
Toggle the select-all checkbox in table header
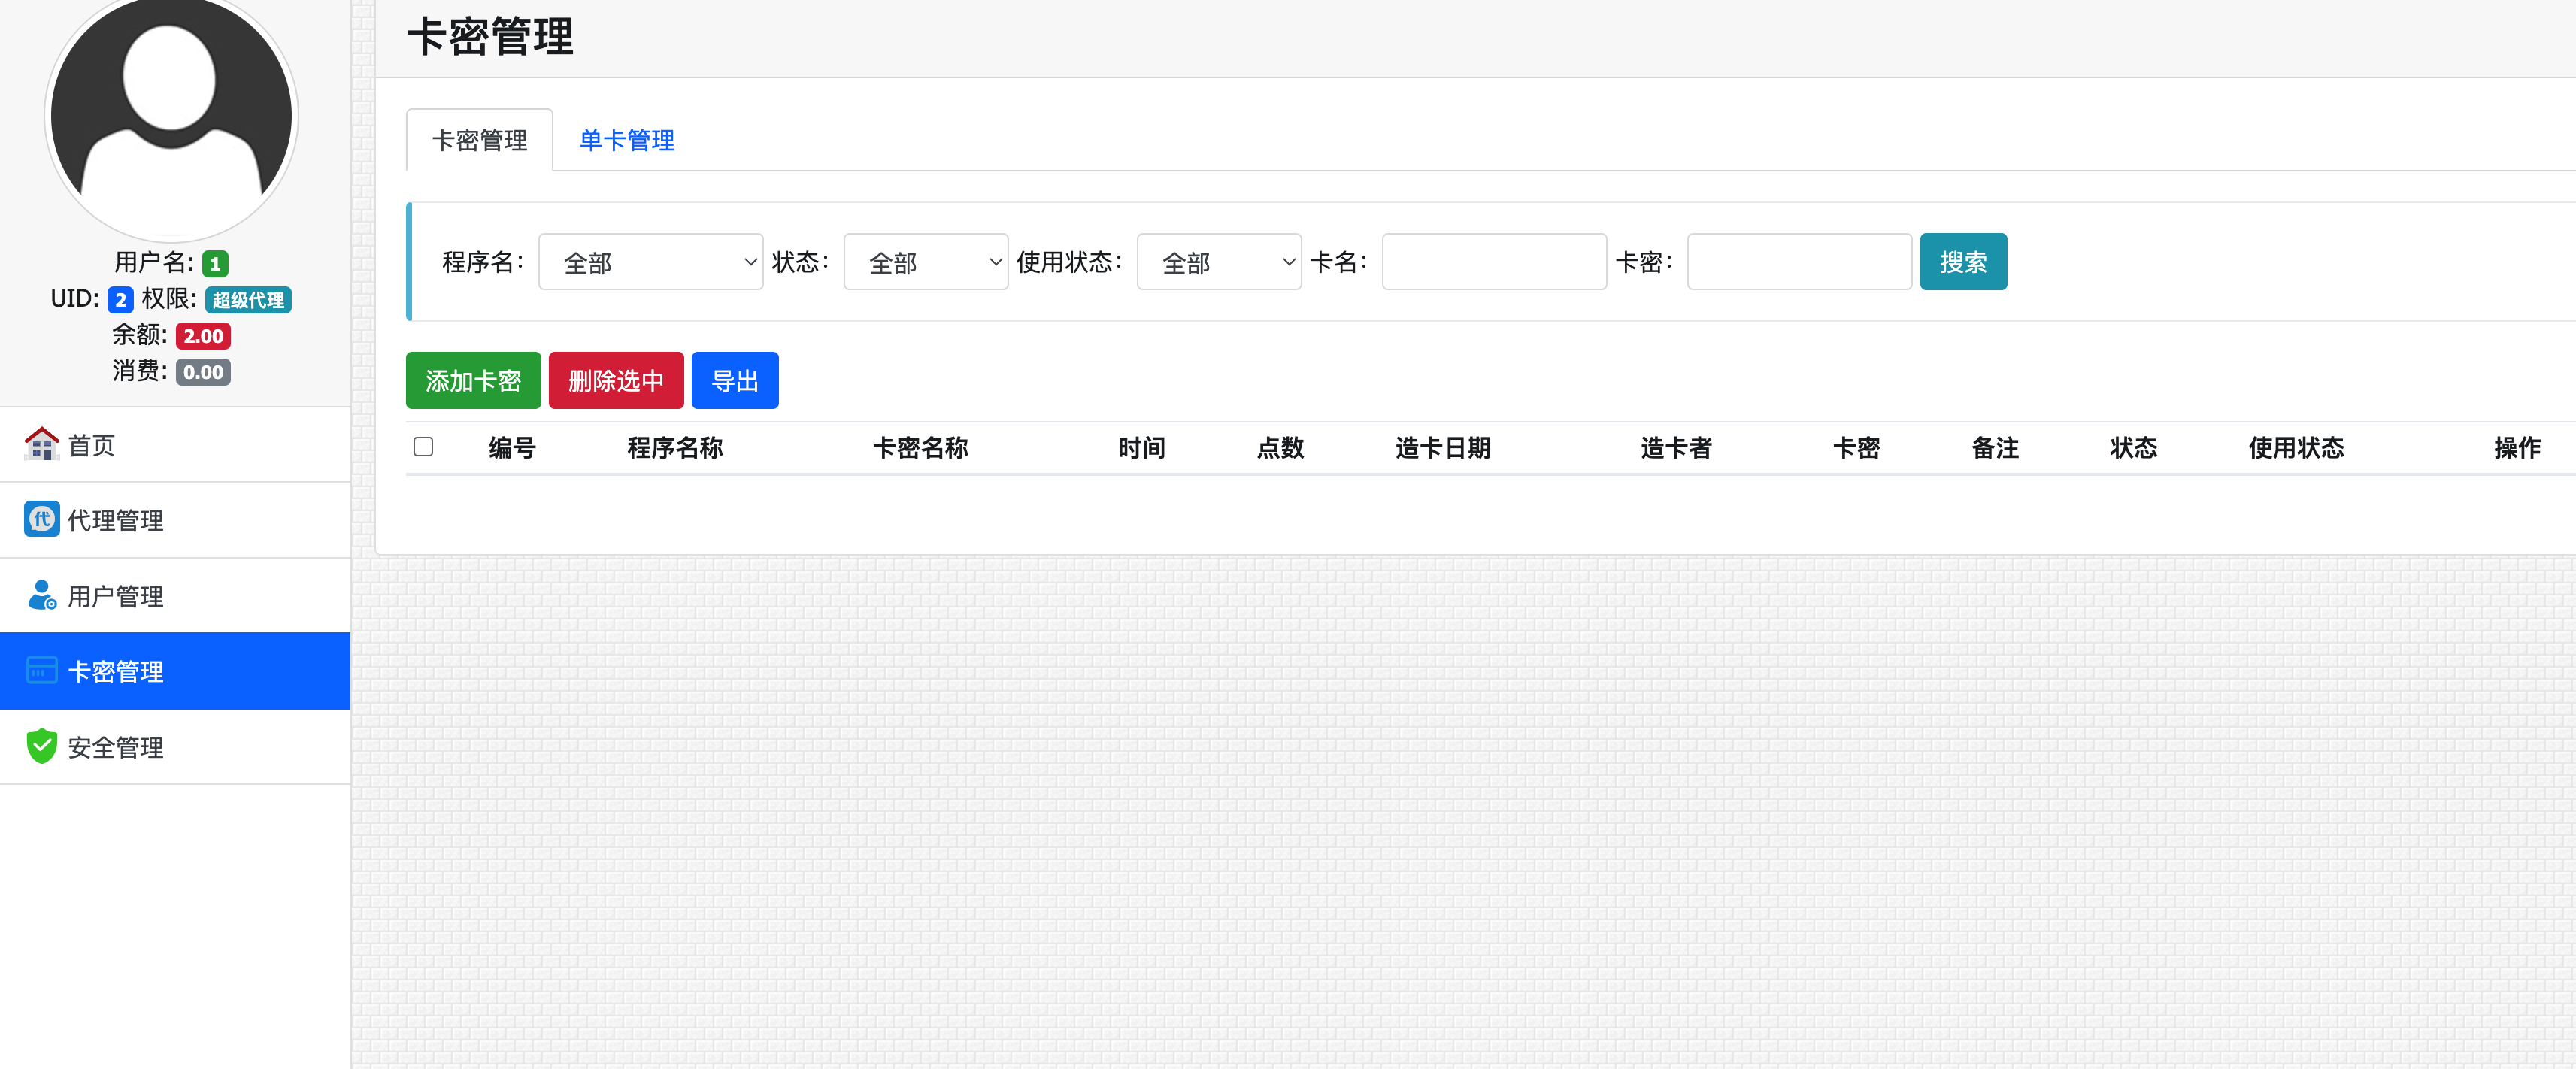tap(423, 447)
